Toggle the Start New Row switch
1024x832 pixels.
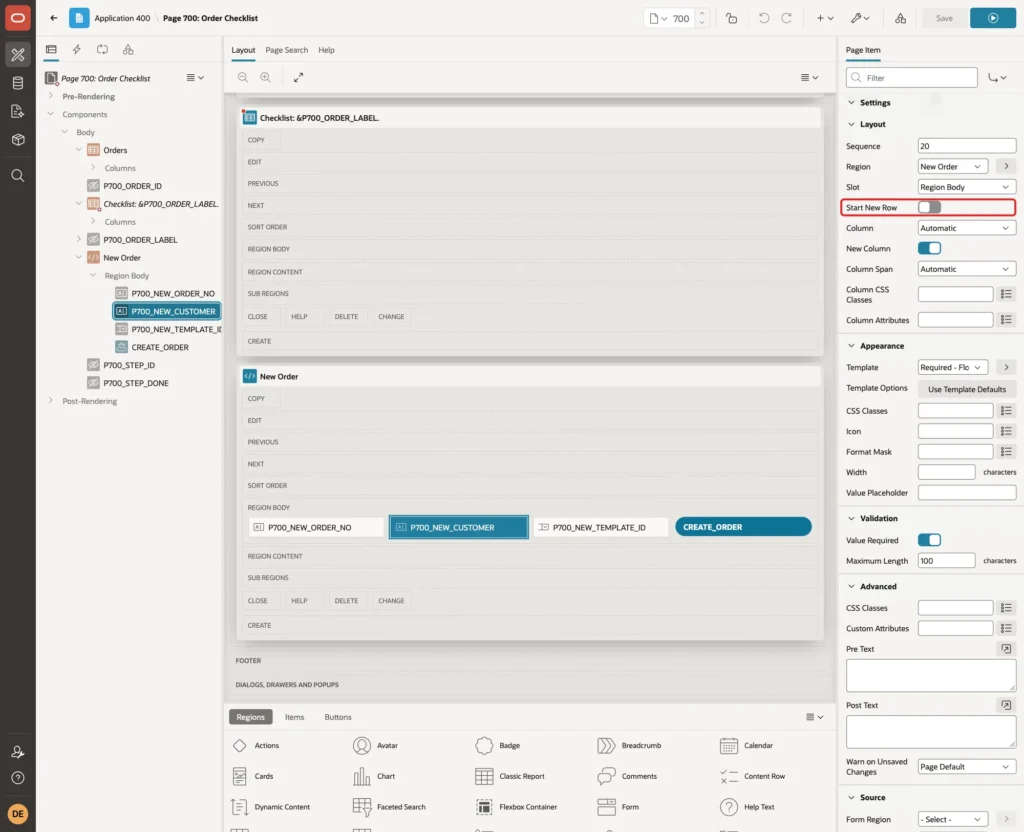(929, 208)
